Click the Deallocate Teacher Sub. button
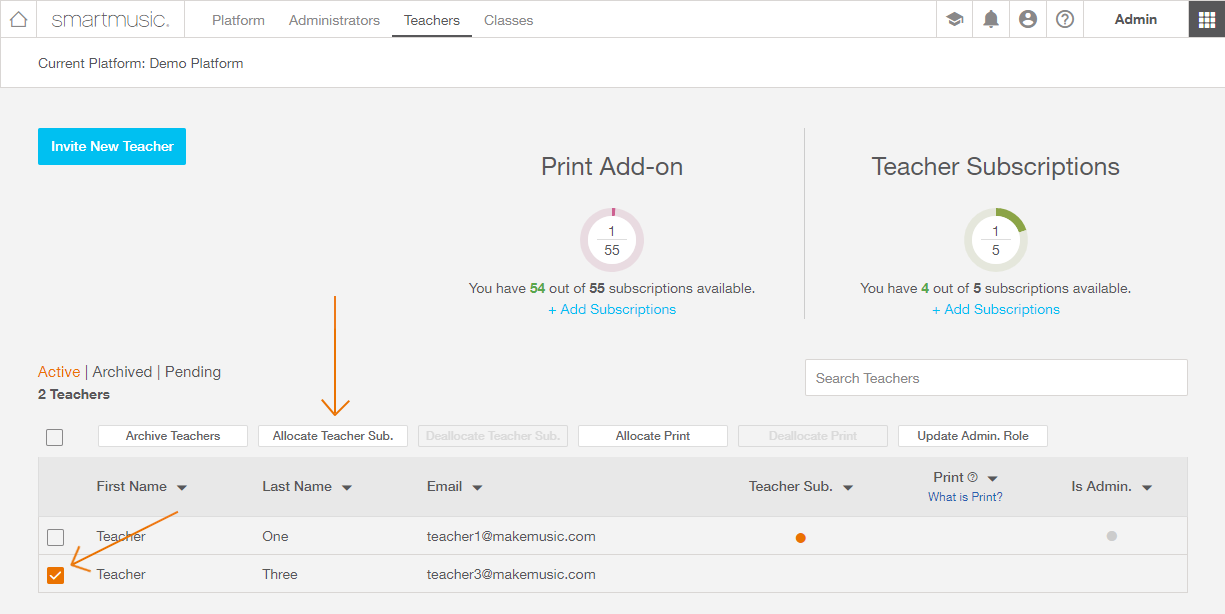 [493, 436]
